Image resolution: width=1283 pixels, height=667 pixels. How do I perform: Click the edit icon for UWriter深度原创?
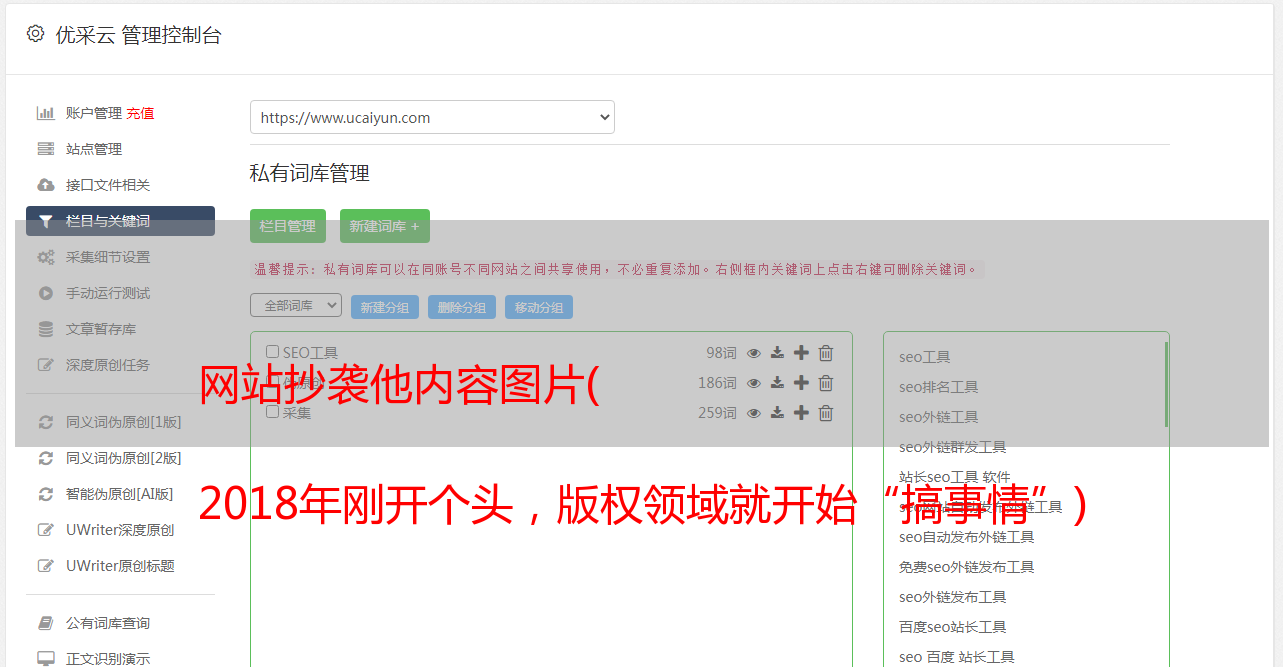(x=46, y=530)
